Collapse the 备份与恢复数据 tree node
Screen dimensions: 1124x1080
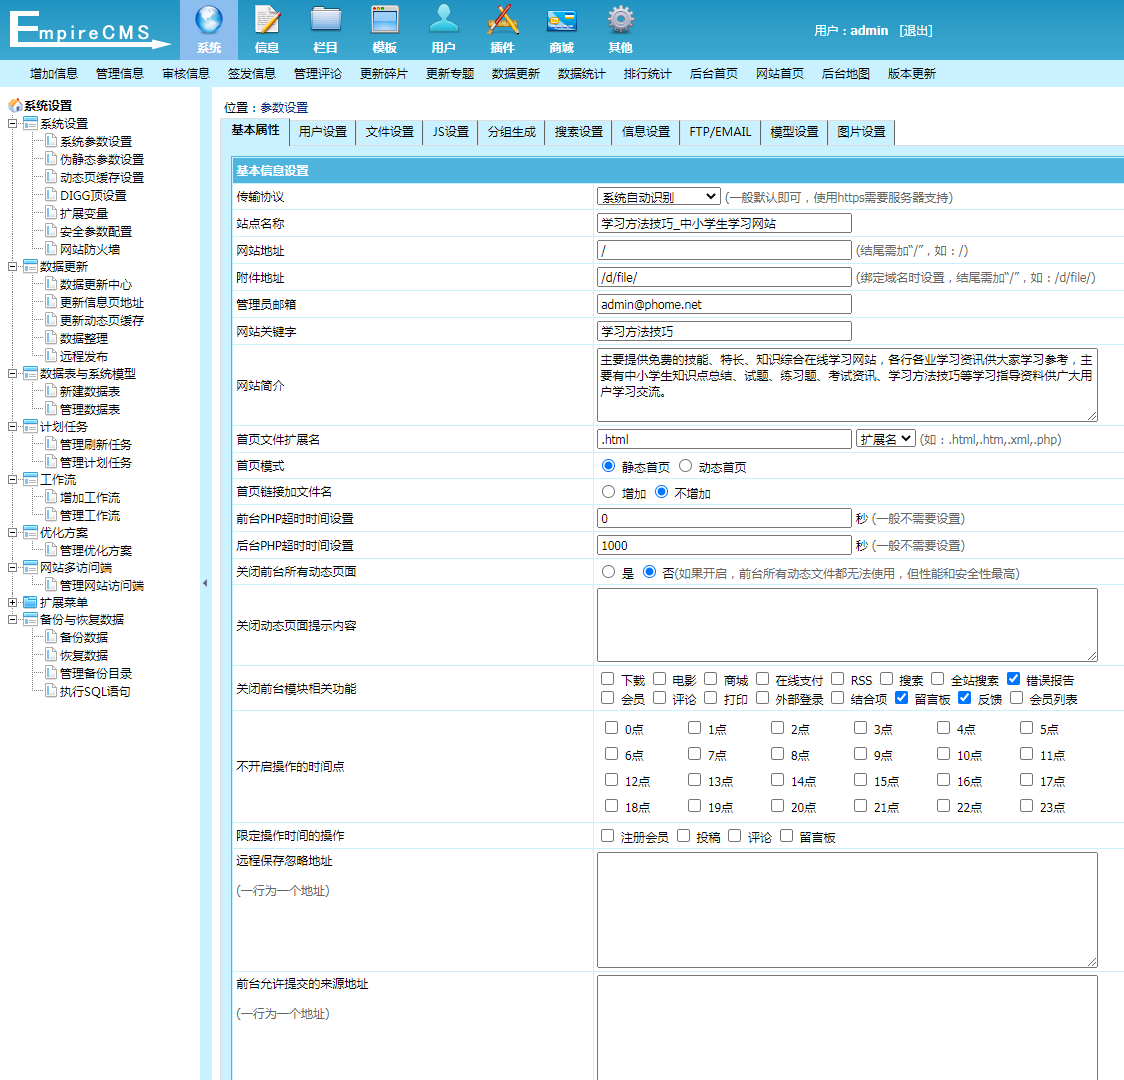point(12,619)
